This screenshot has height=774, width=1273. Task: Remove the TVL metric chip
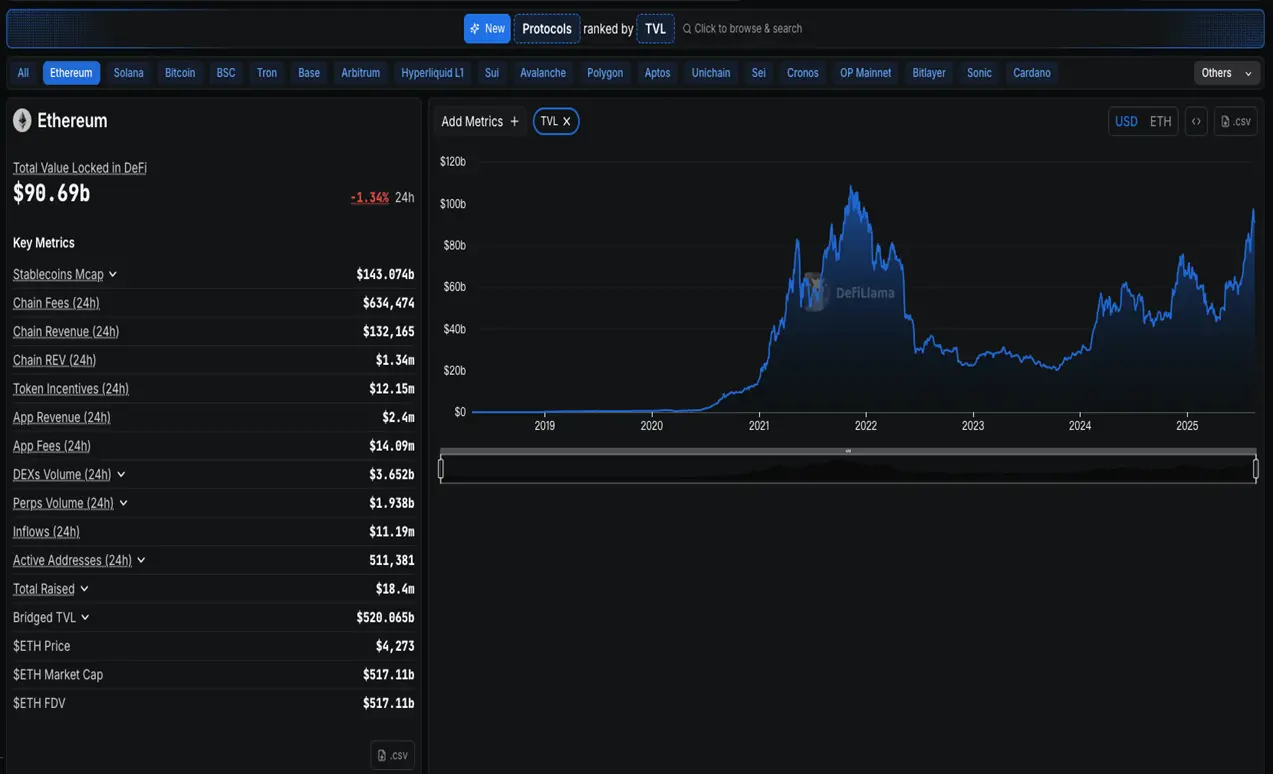click(x=567, y=121)
